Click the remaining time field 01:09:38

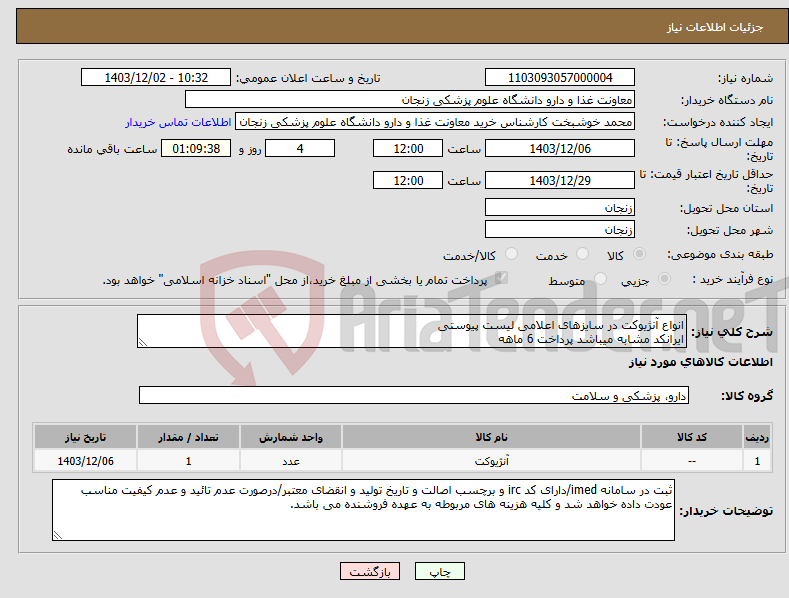point(196,148)
